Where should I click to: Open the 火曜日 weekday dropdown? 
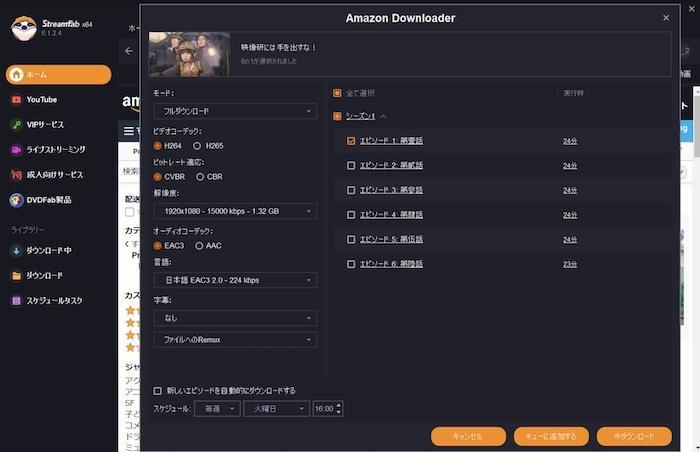276,409
